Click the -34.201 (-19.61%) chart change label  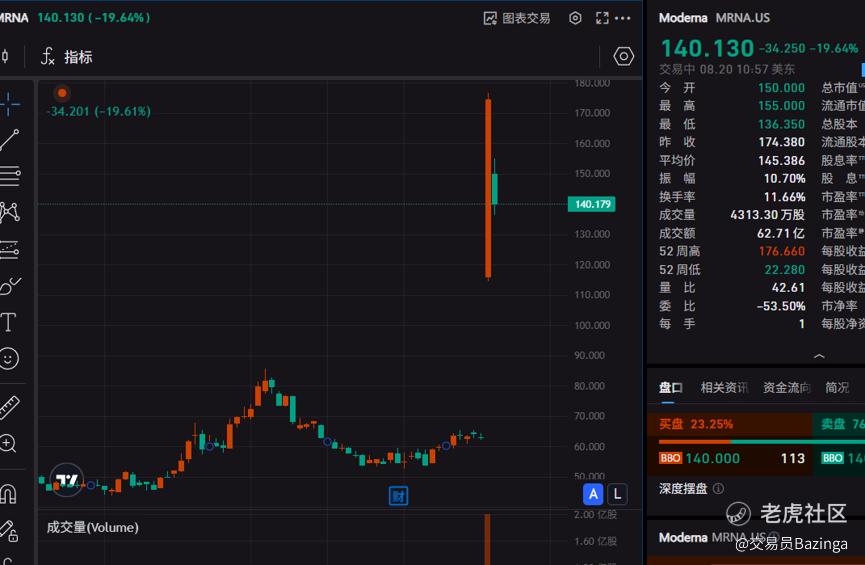click(99, 111)
